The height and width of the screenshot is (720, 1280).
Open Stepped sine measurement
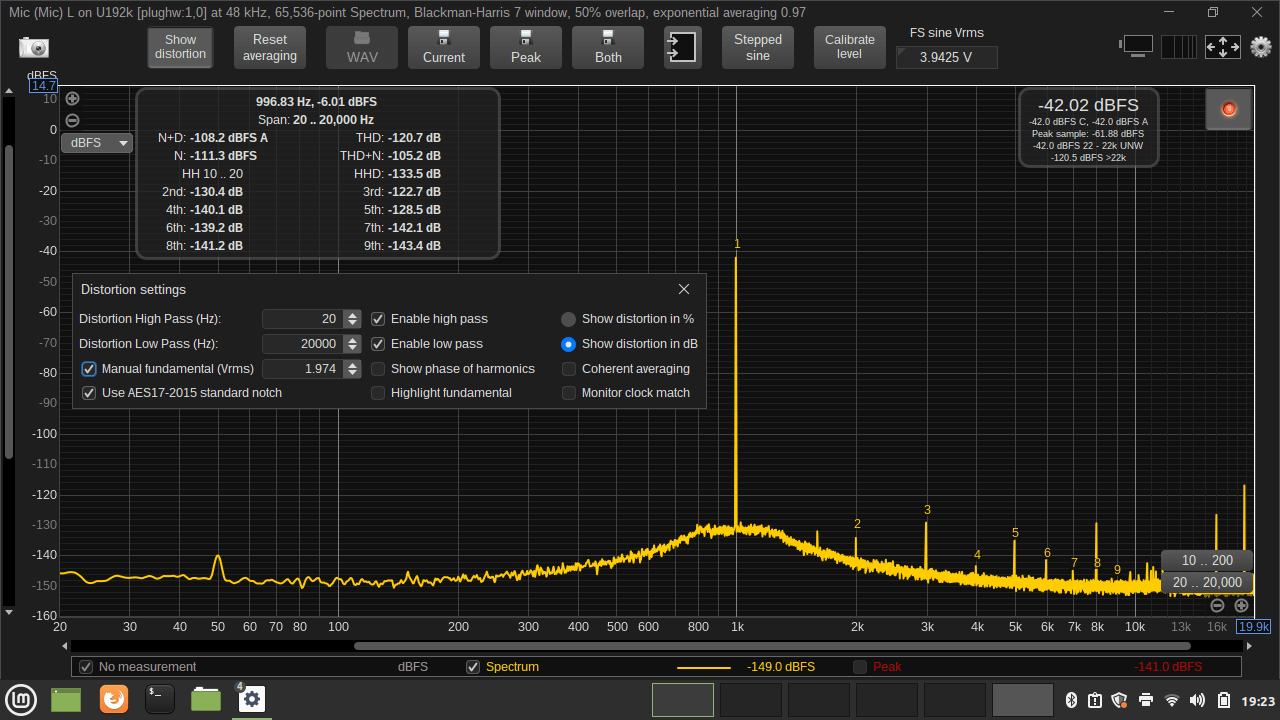click(758, 47)
